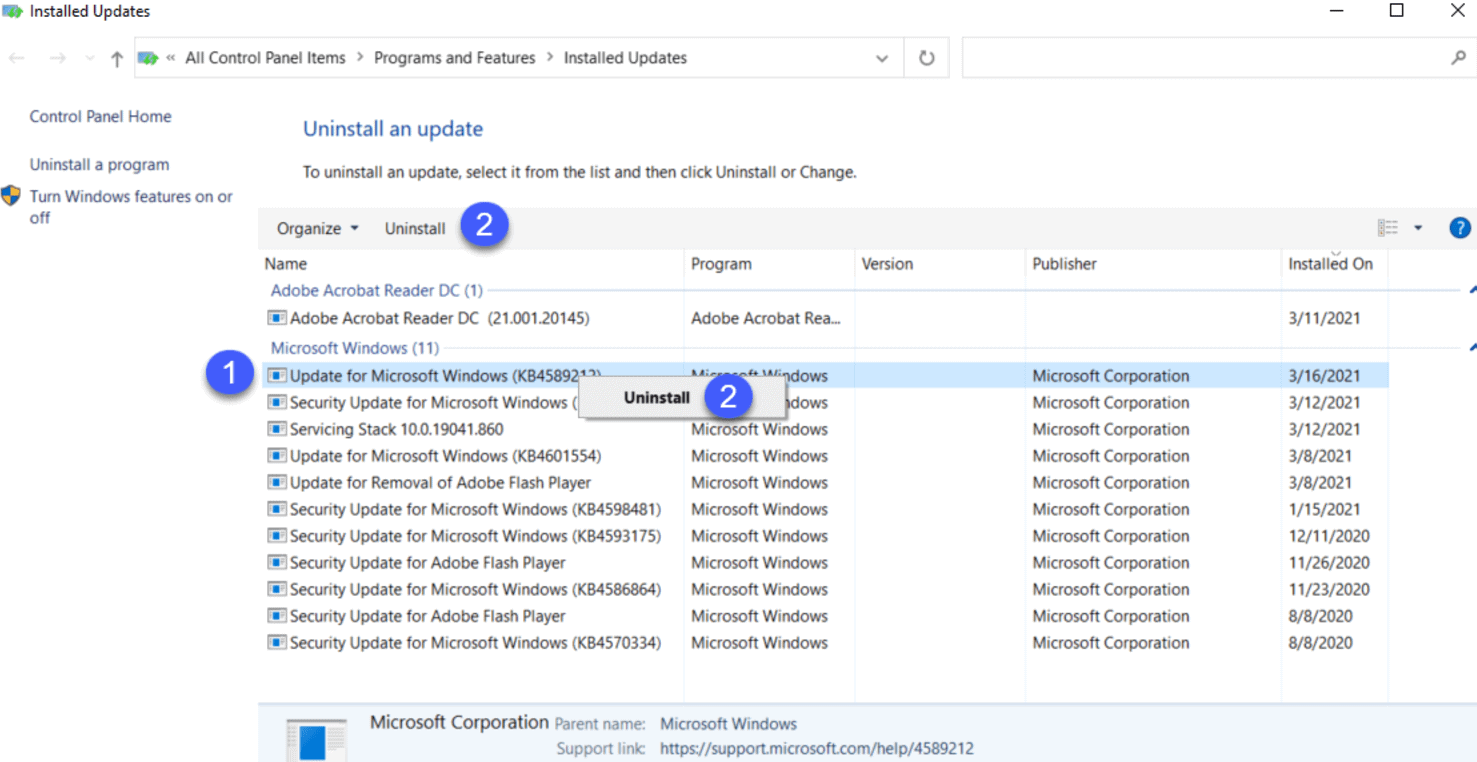1477x762 pixels.
Task: Click the Installed Updates title bar icon
Action: point(12,11)
